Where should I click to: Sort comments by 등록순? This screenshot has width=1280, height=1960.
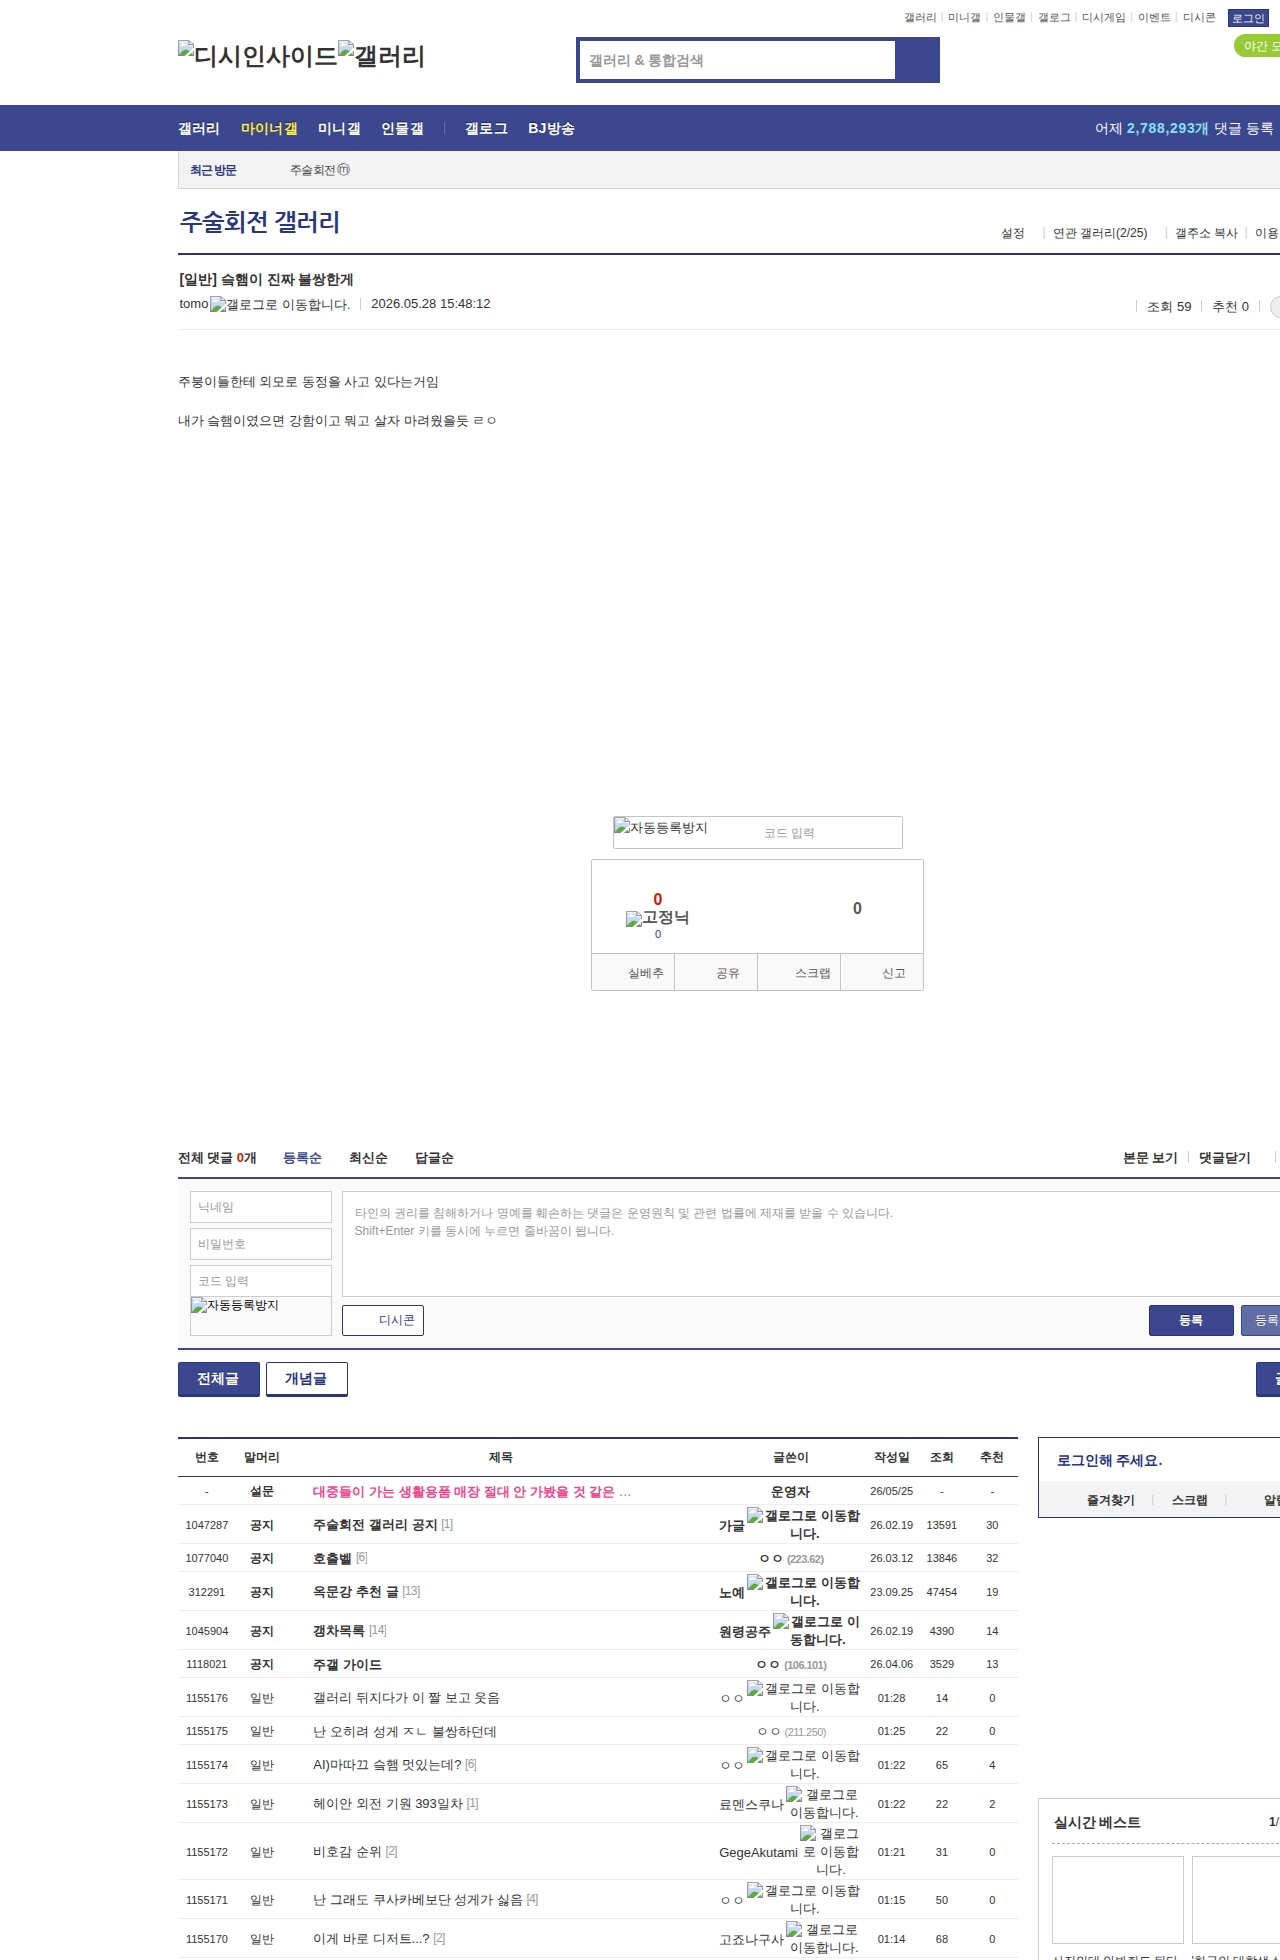pyautogui.click(x=302, y=1158)
